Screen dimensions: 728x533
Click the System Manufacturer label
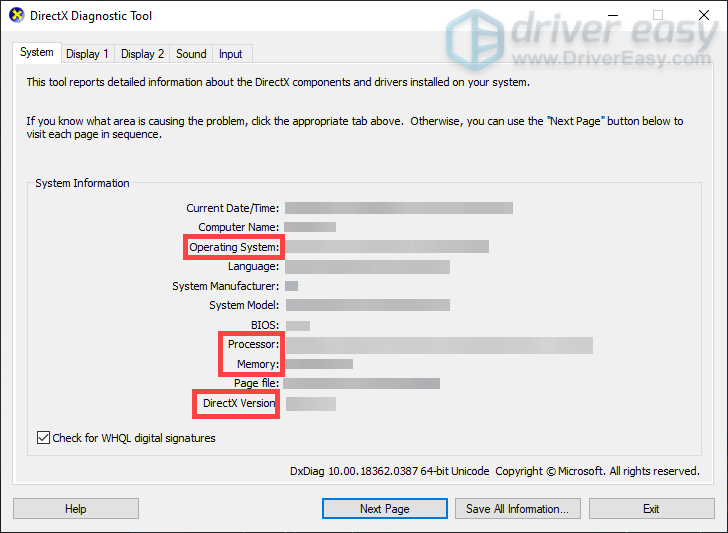226,286
